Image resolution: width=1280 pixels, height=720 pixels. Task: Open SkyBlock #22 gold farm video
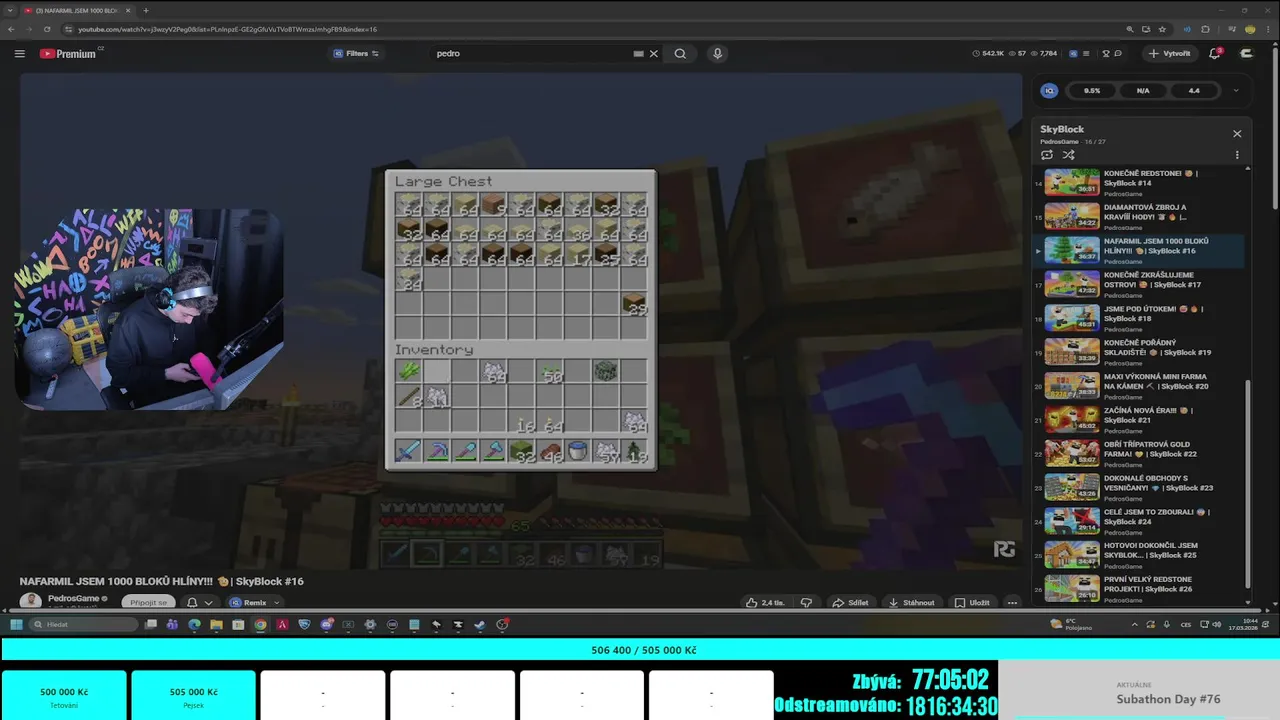click(1140, 453)
